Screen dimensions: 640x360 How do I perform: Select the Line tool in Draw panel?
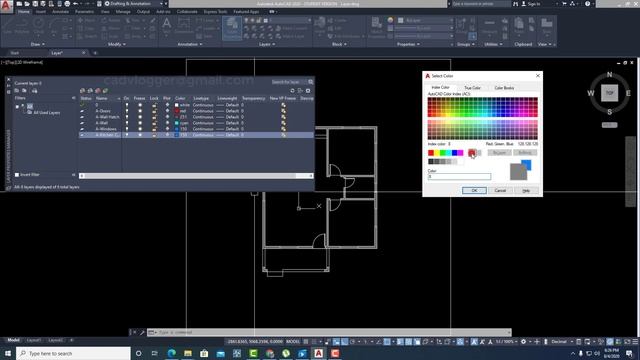point(8,25)
